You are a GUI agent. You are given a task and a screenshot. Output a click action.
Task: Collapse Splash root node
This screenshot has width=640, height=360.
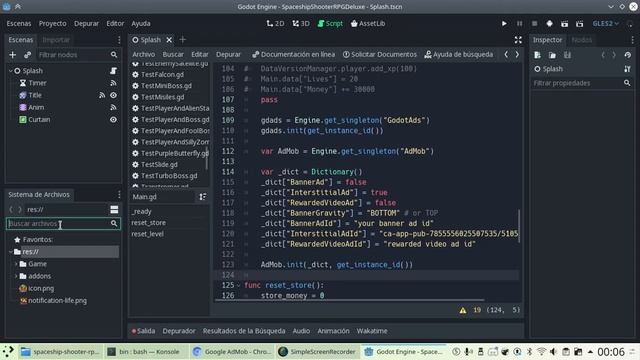(x=11, y=71)
